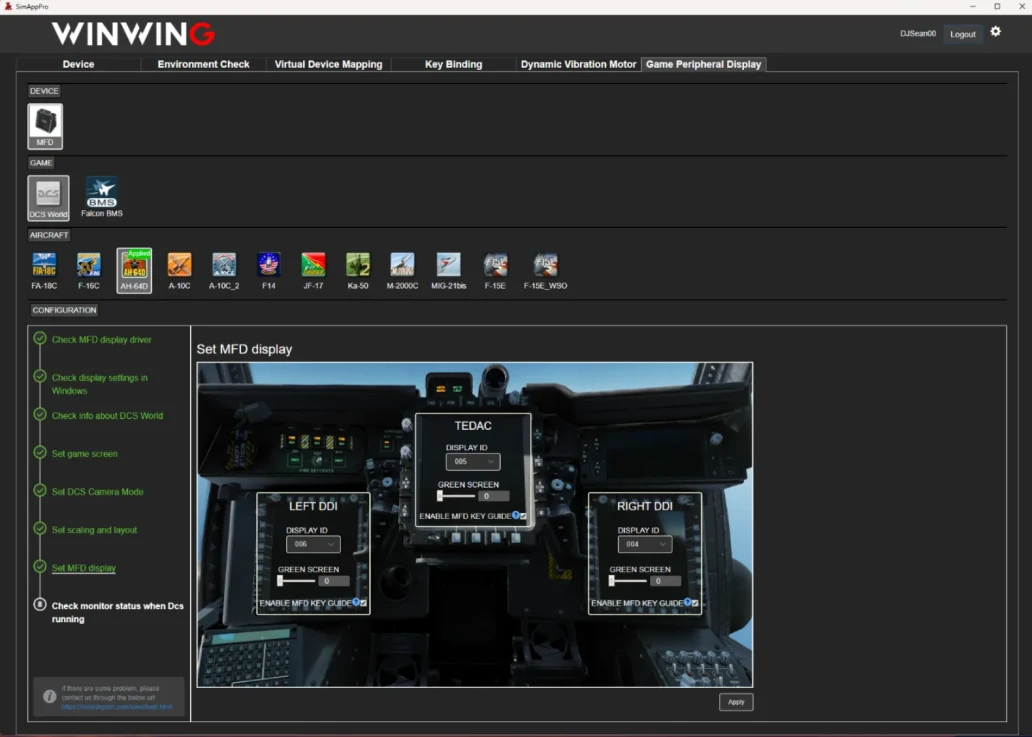The height and width of the screenshot is (737, 1032).
Task: Toggle TEDAC Enable MFD Key Guide checkbox
Action: click(x=523, y=517)
